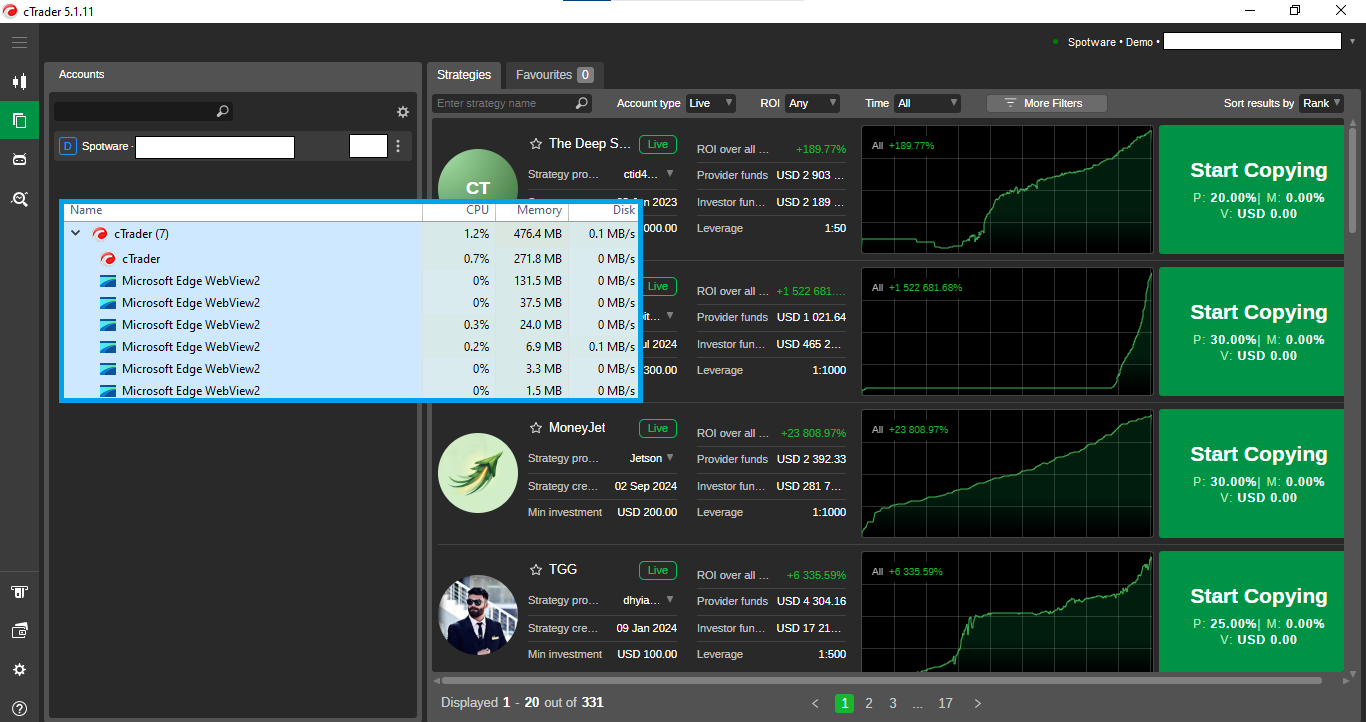
Task: Favourite The Deep S... strategy star
Action: tap(536, 144)
